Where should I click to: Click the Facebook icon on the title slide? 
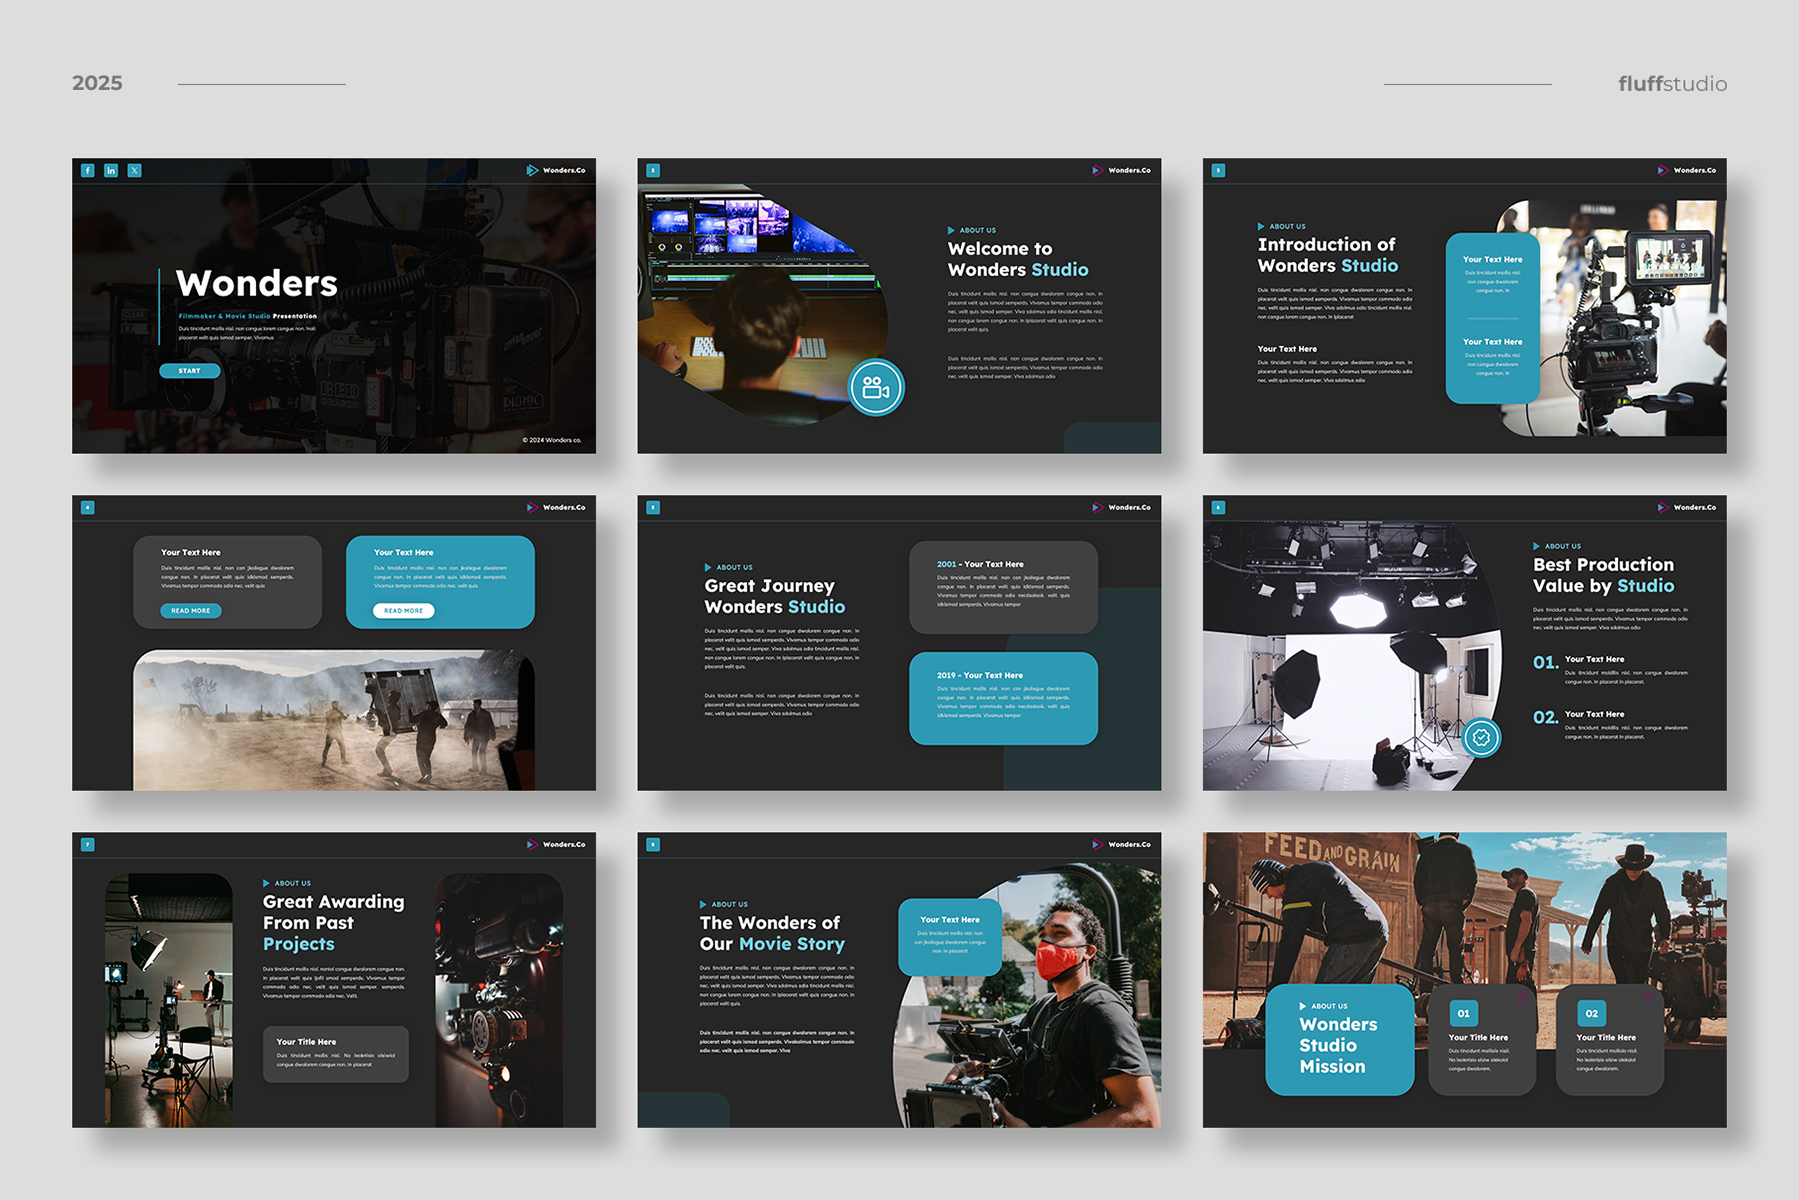[88, 171]
